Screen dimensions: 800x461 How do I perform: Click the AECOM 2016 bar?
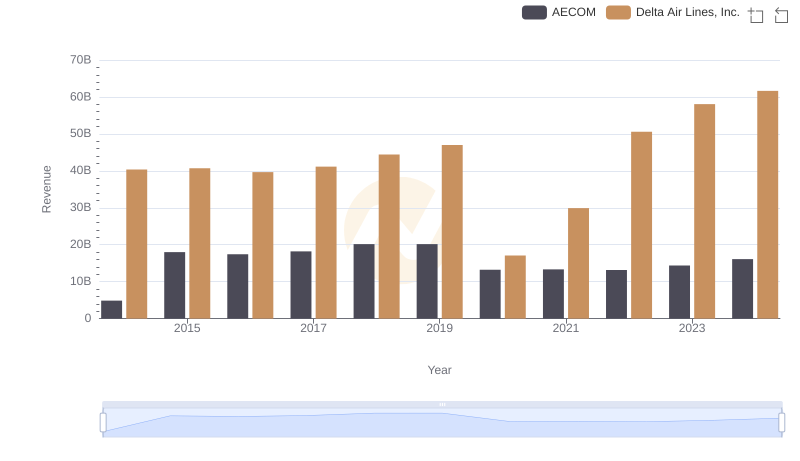(238, 286)
